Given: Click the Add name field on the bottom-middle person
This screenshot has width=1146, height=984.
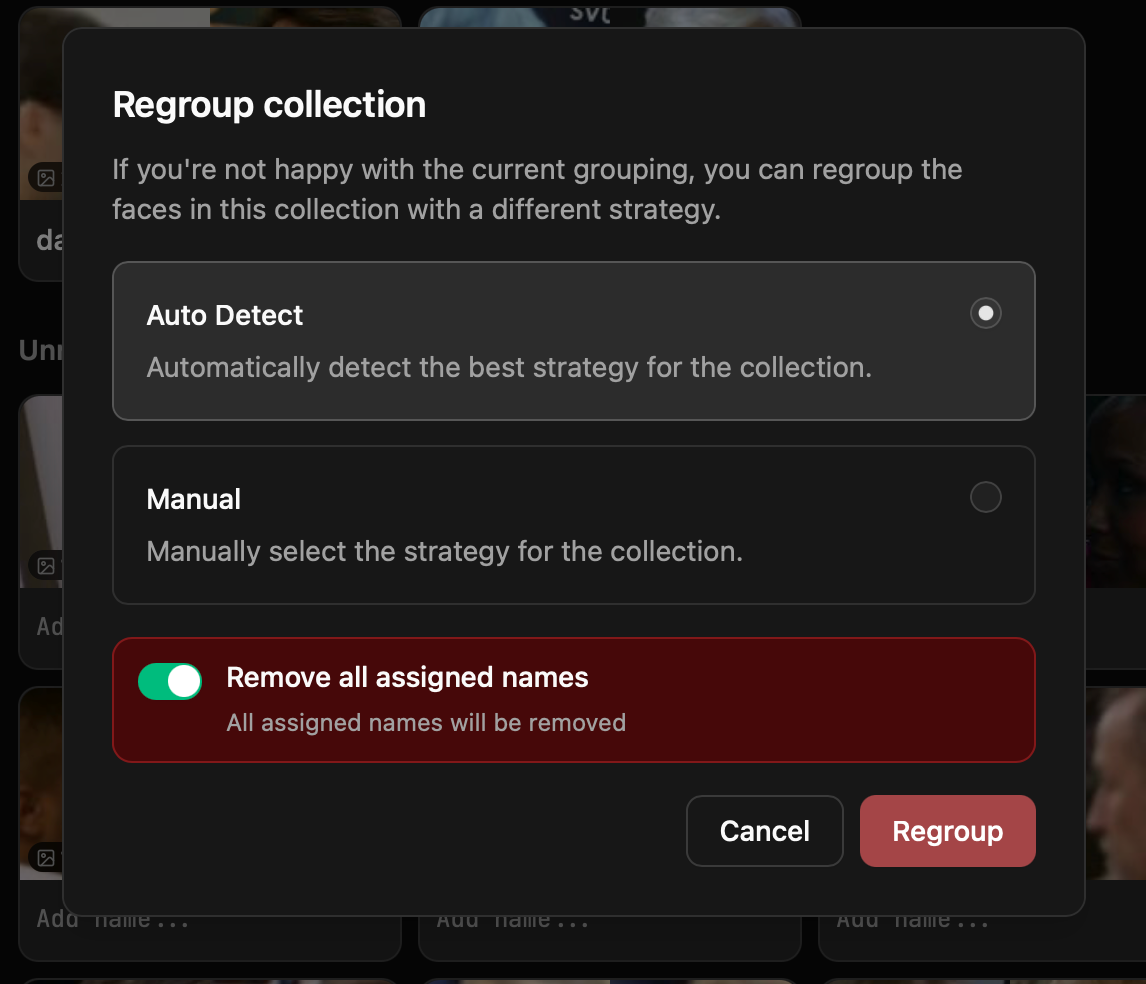Looking at the screenshot, I should [x=512, y=918].
